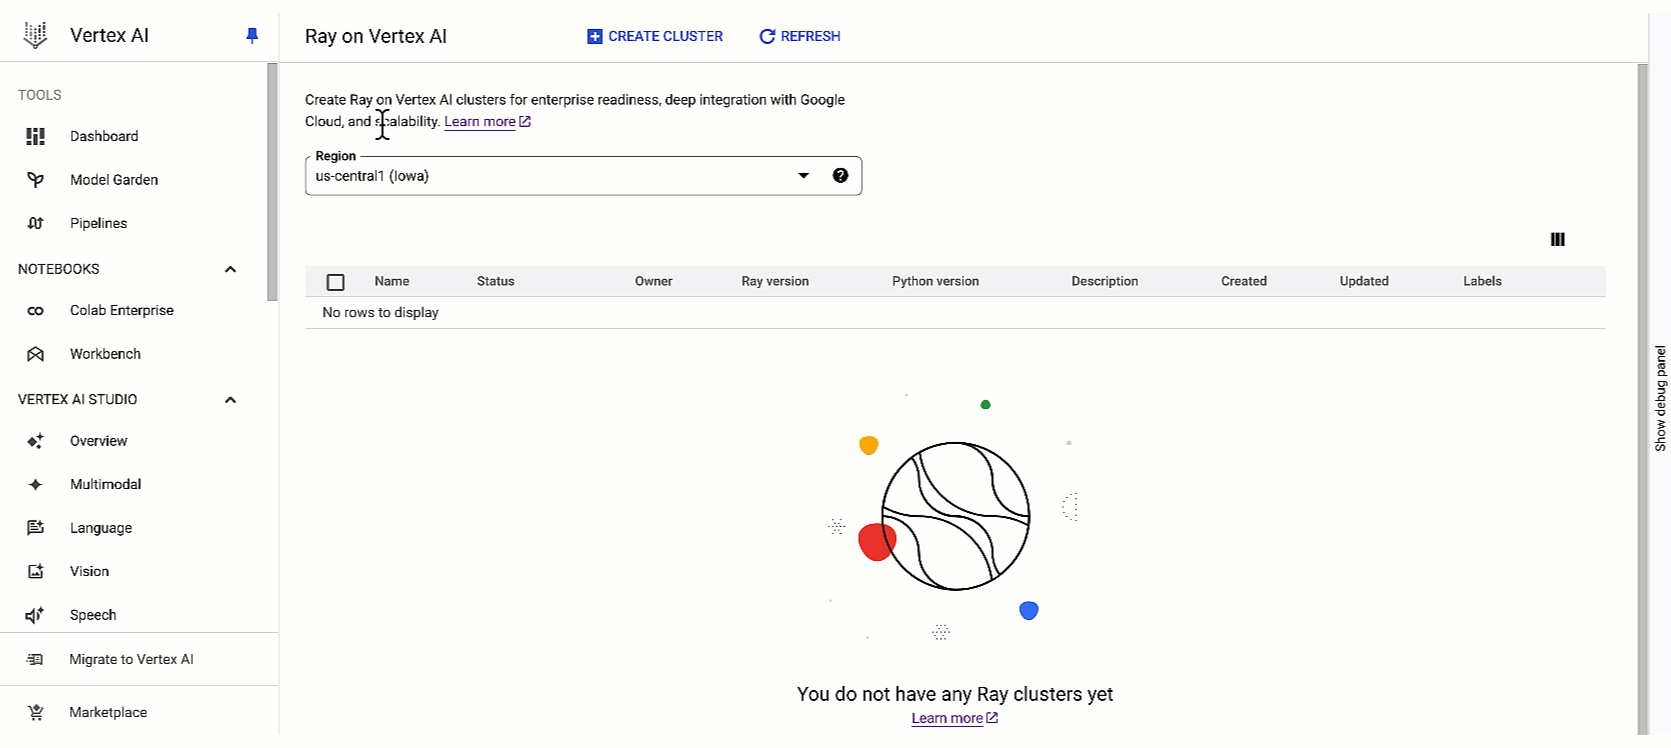Collapse the Vertex AI Studio section
Image resolution: width=1671 pixels, height=748 pixels.
[230, 400]
